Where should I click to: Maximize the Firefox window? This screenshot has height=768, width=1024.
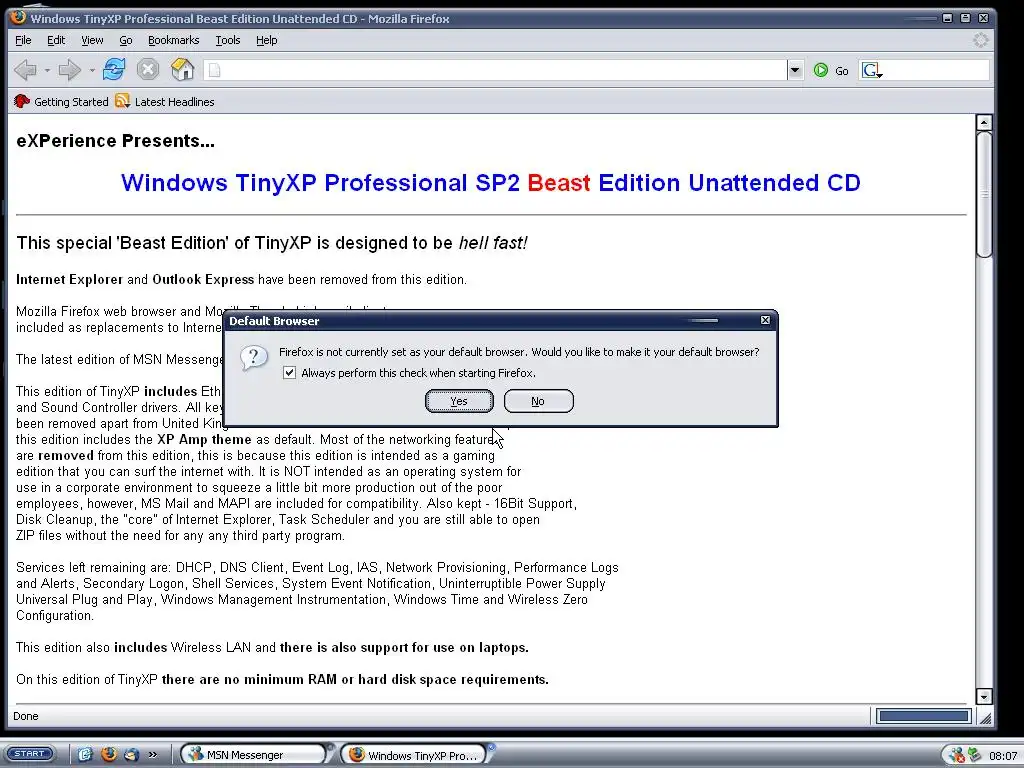click(965, 18)
